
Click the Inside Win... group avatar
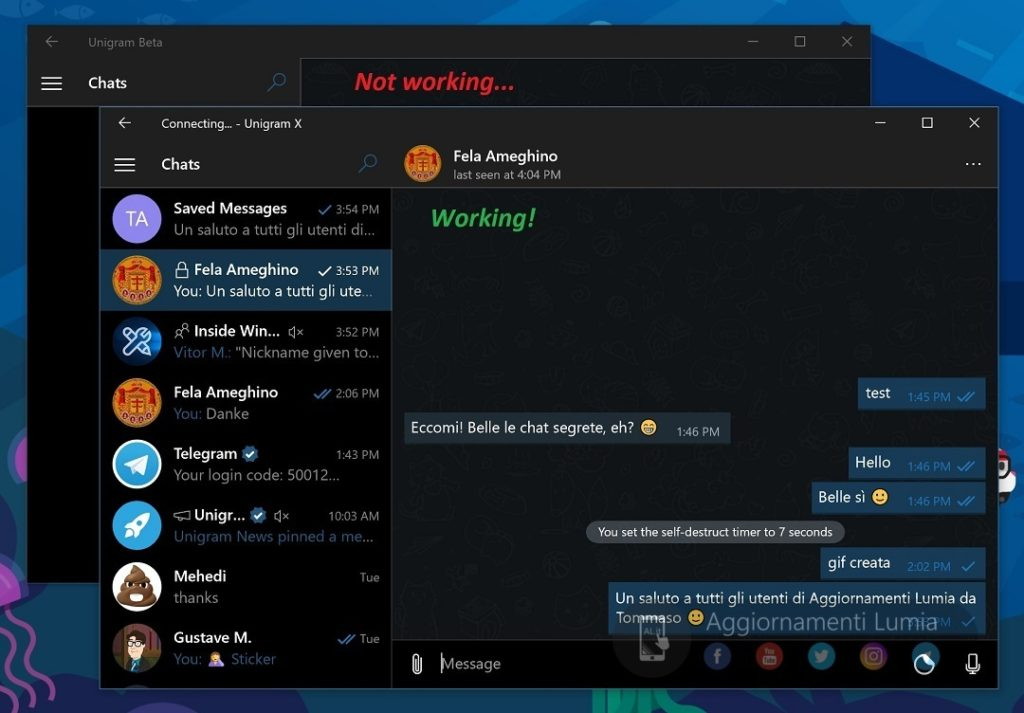137,341
